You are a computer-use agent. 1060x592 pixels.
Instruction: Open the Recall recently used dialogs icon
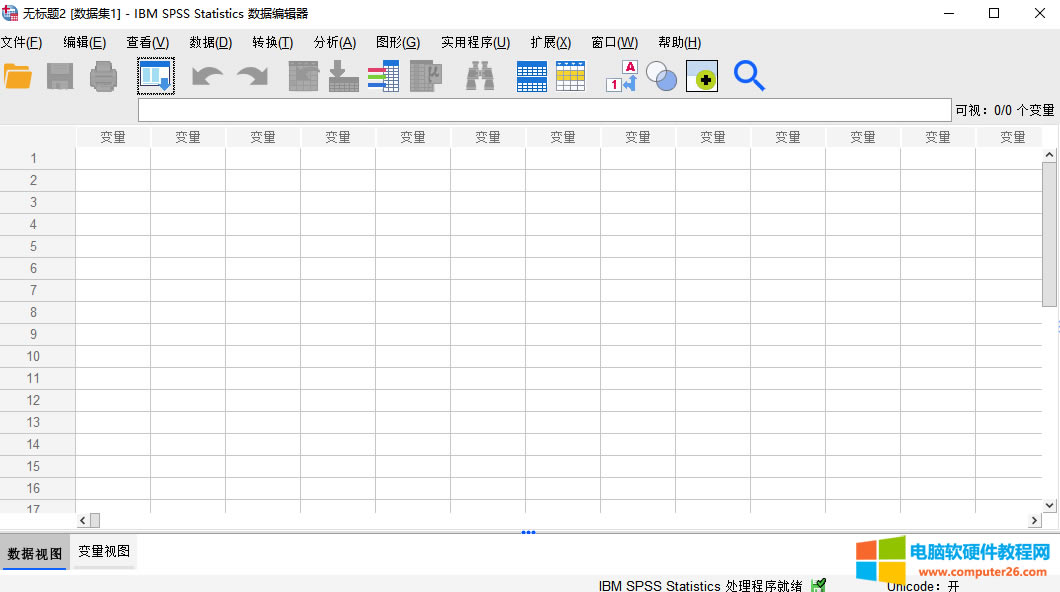[156, 77]
